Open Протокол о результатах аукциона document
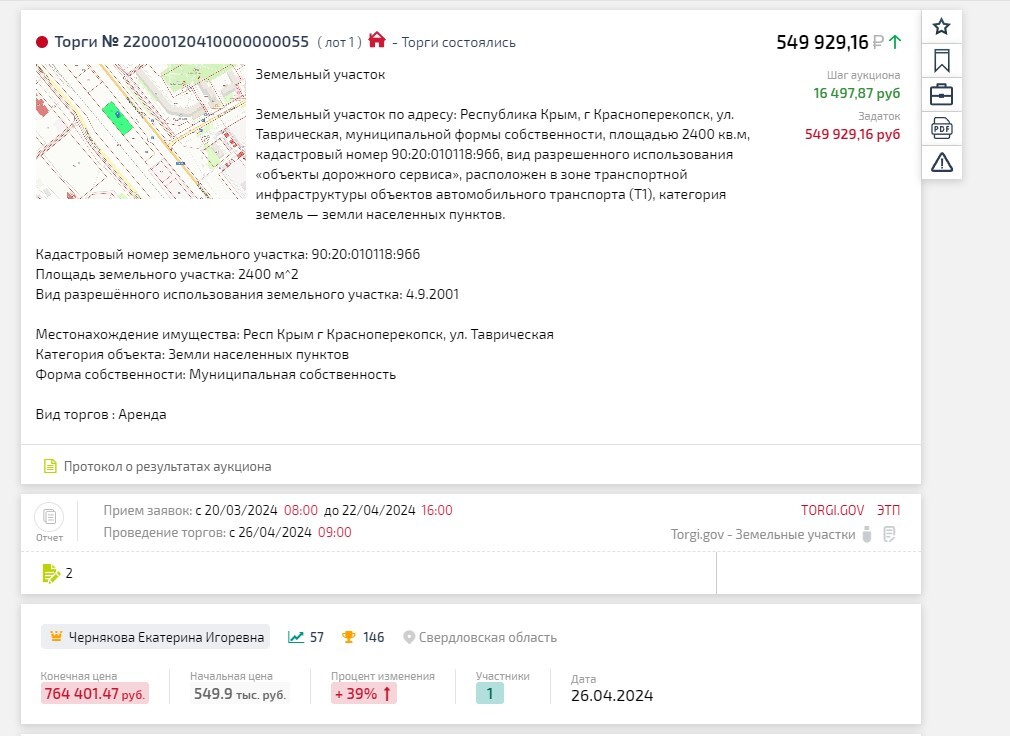The height and width of the screenshot is (736, 1010). click(x=167, y=466)
